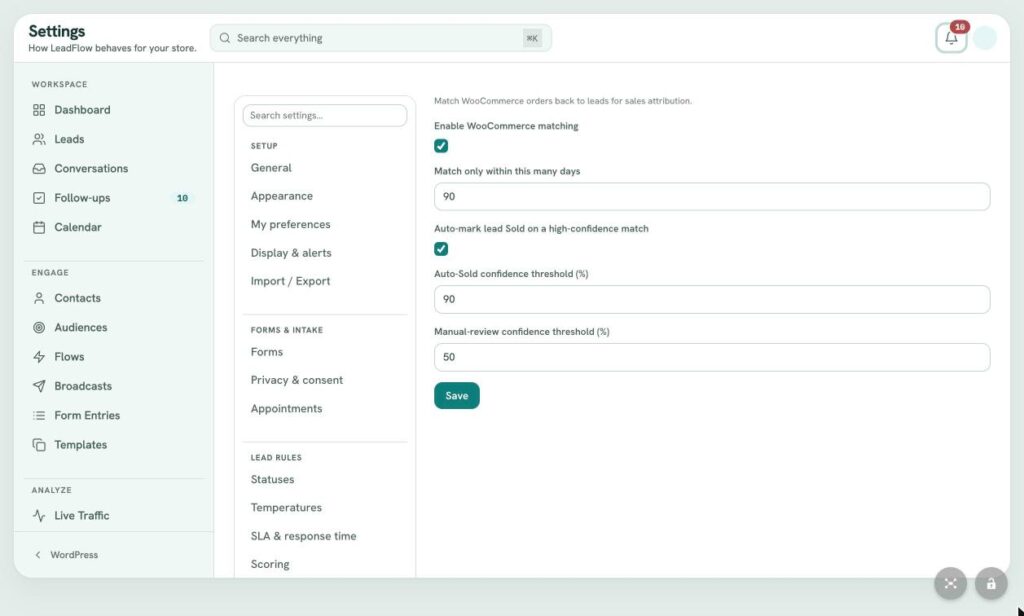This screenshot has height=616, width=1024.
Task: Open Templates page label
Action: [80, 445]
